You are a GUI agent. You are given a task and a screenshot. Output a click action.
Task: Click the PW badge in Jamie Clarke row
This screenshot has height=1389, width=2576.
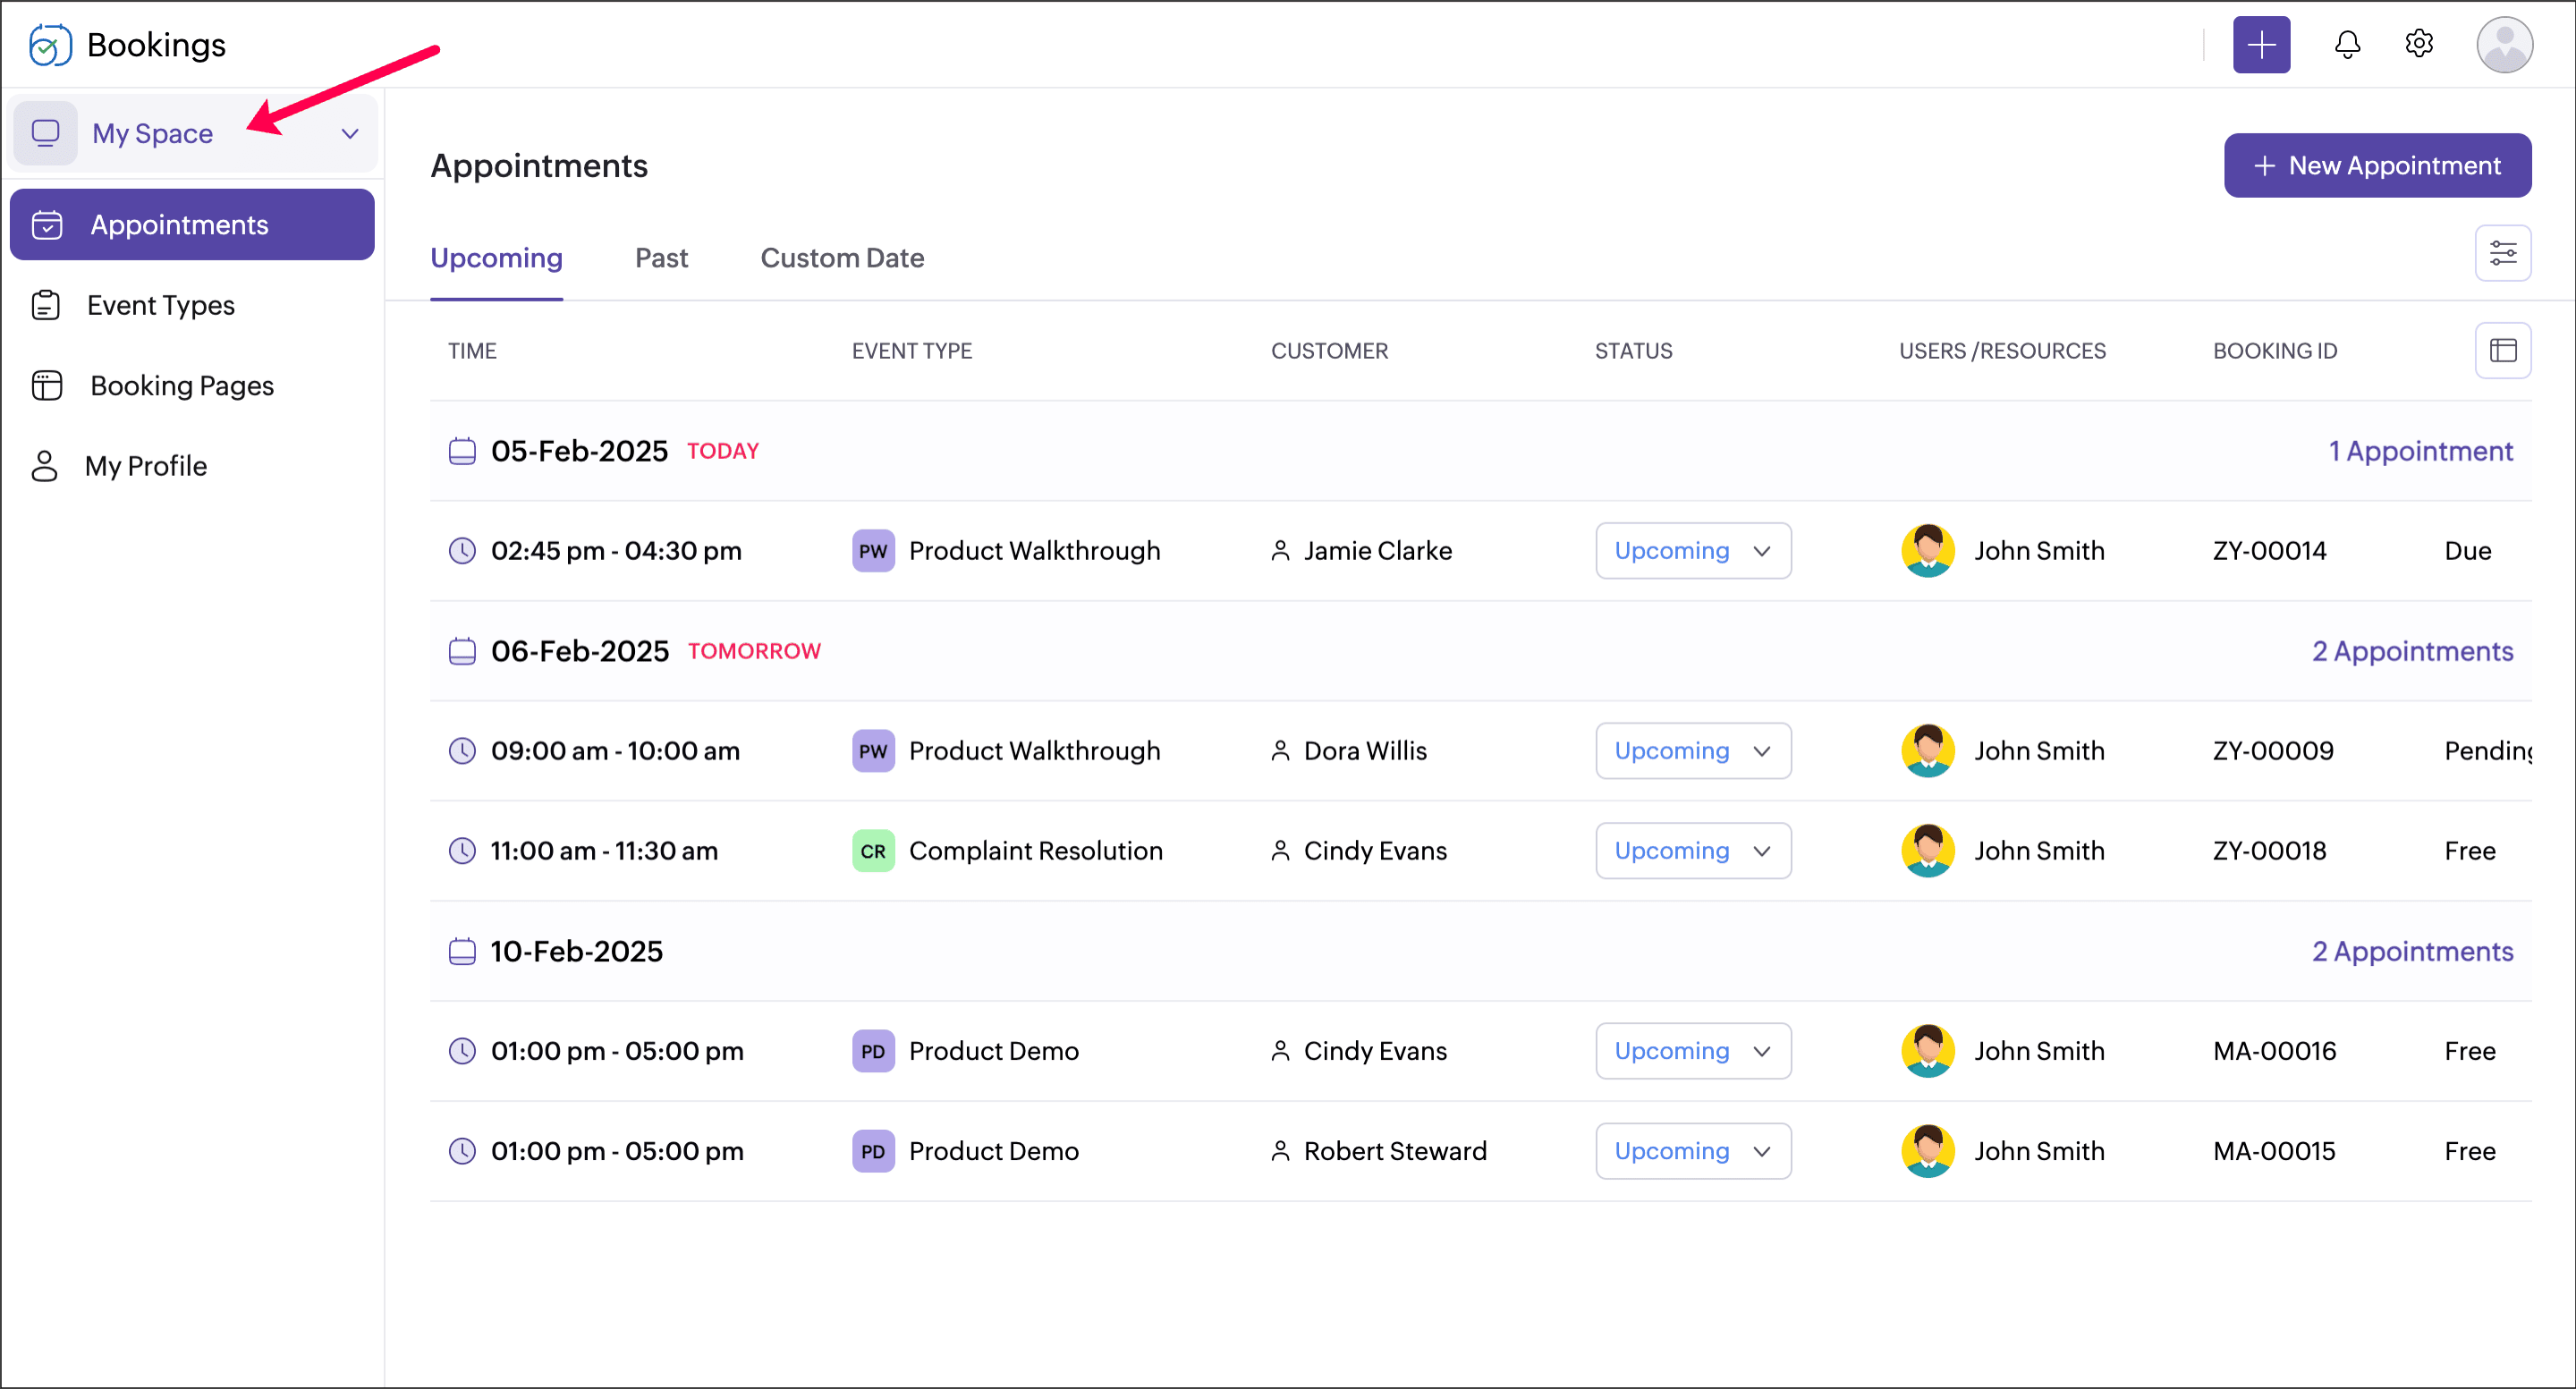(873, 551)
